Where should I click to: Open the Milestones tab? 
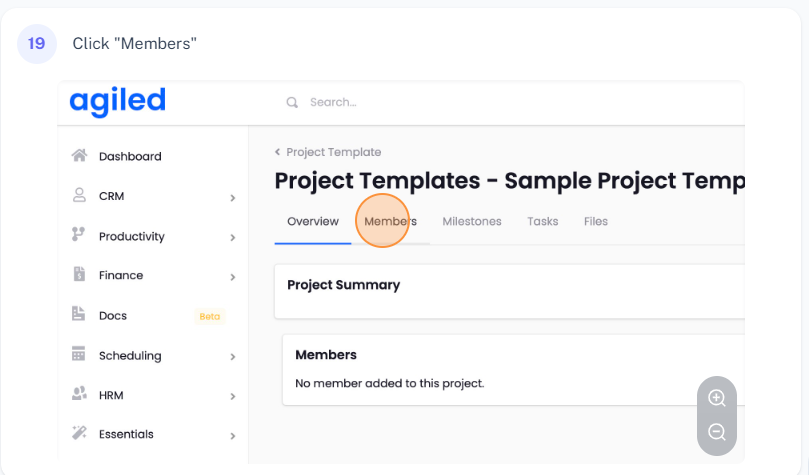472,221
